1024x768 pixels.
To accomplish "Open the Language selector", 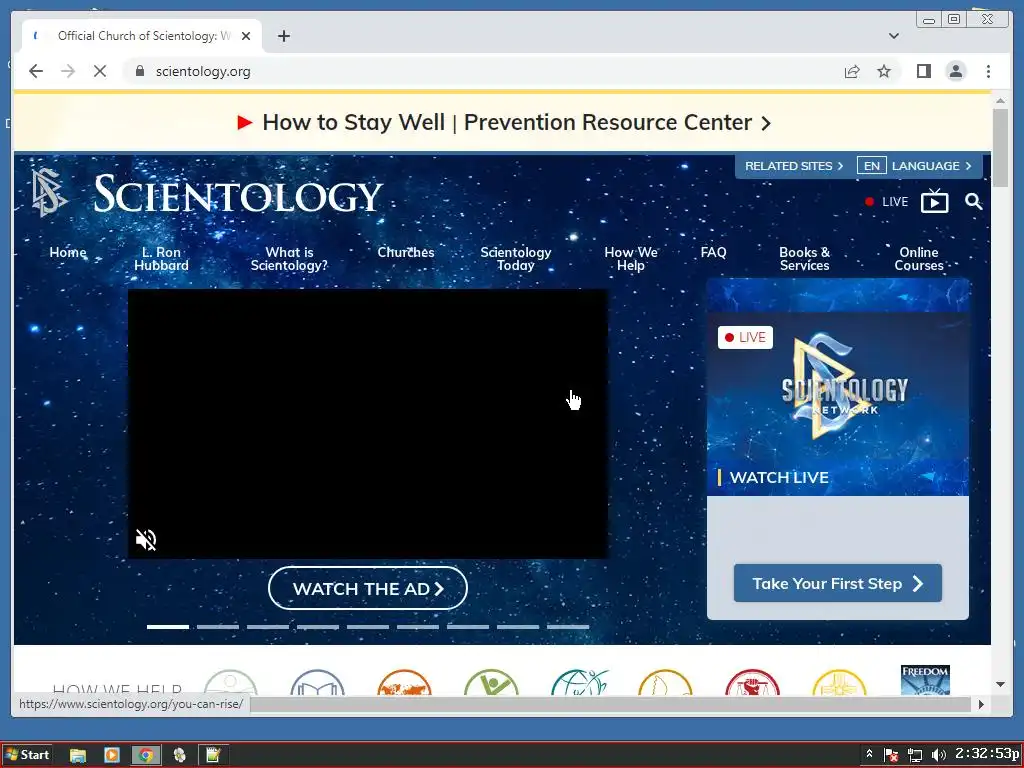I will coord(931,166).
